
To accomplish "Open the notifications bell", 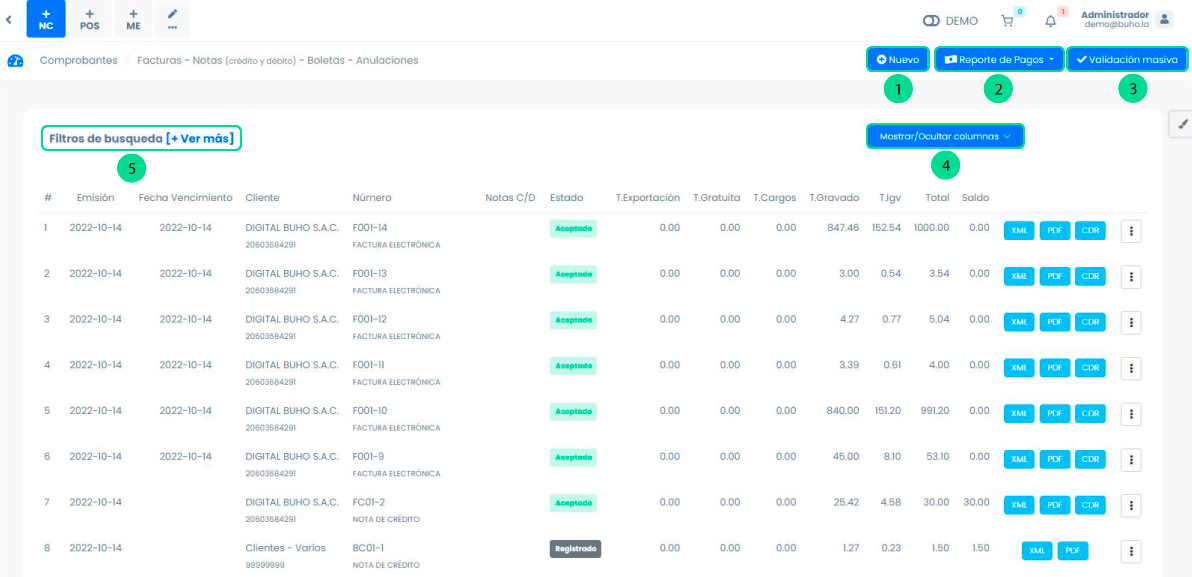I will pos(1050,20).
